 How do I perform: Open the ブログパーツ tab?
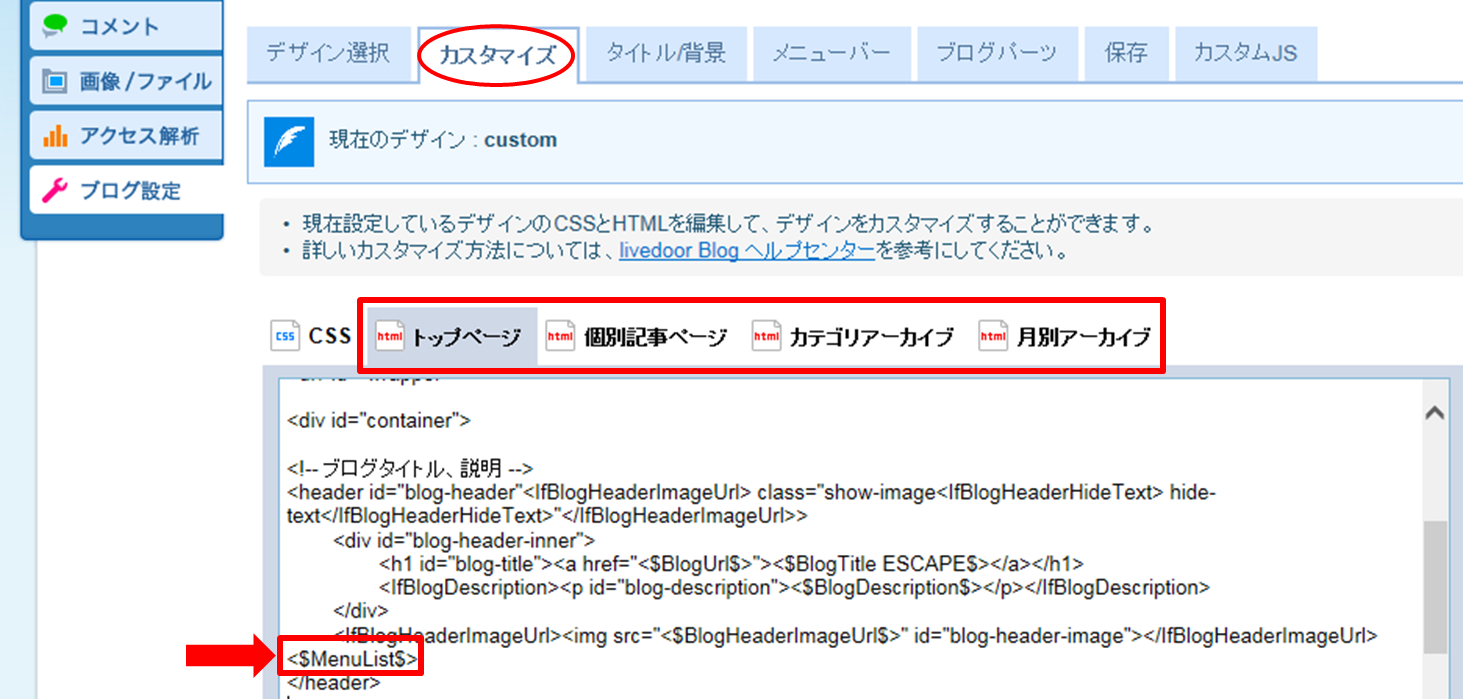coord(997,54)
